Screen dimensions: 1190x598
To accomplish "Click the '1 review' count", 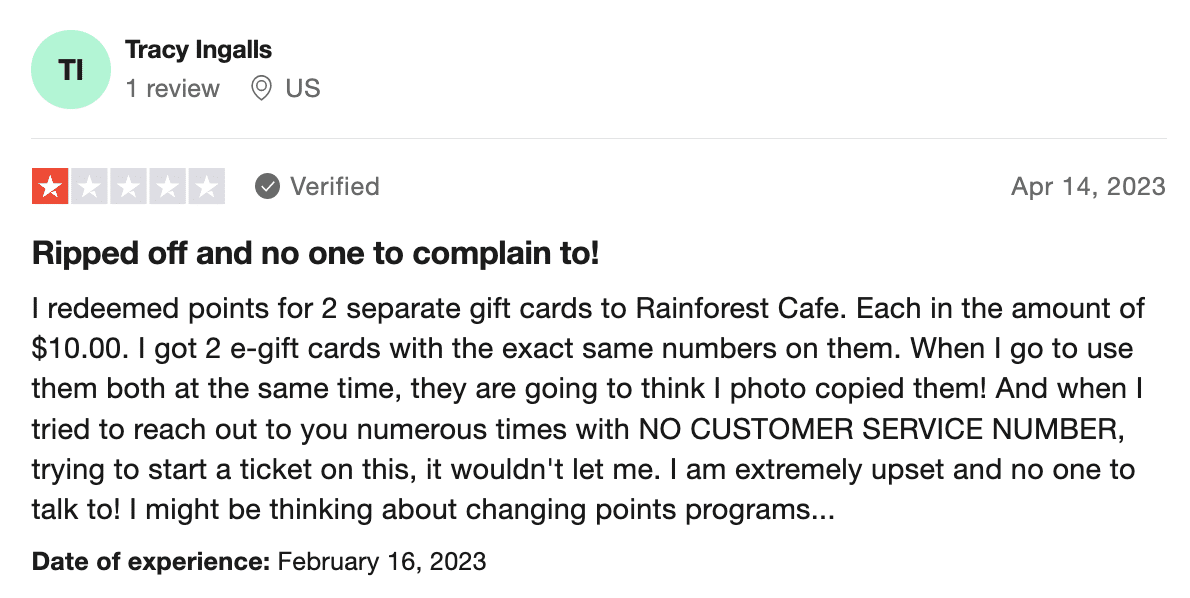I will 172,89.
